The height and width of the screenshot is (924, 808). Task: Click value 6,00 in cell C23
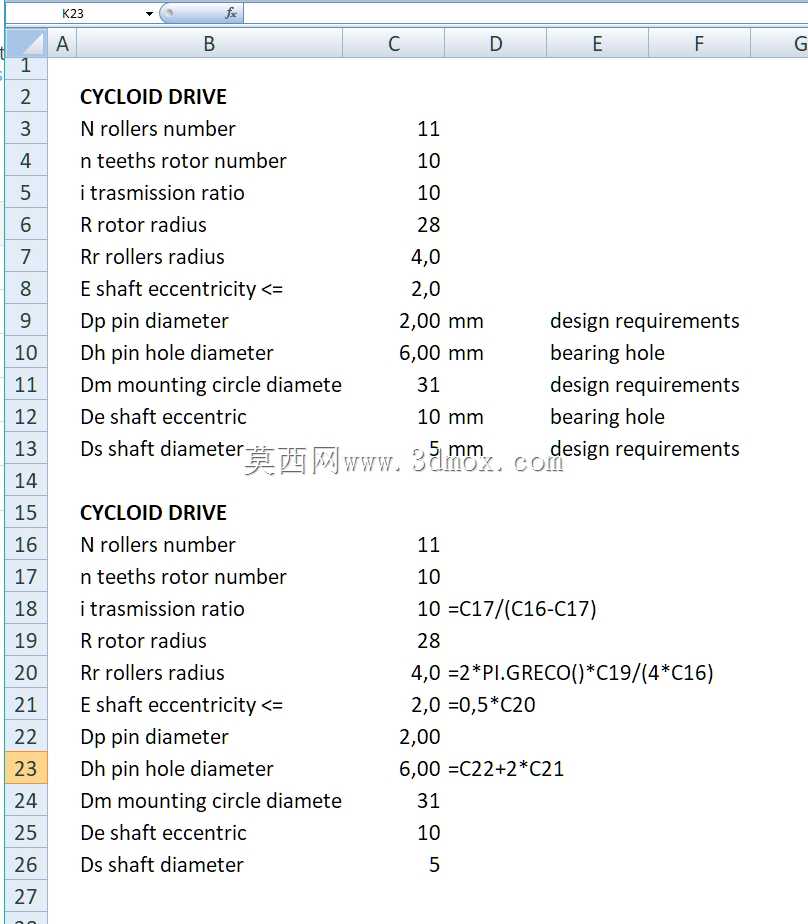click(x=420, y=769)
